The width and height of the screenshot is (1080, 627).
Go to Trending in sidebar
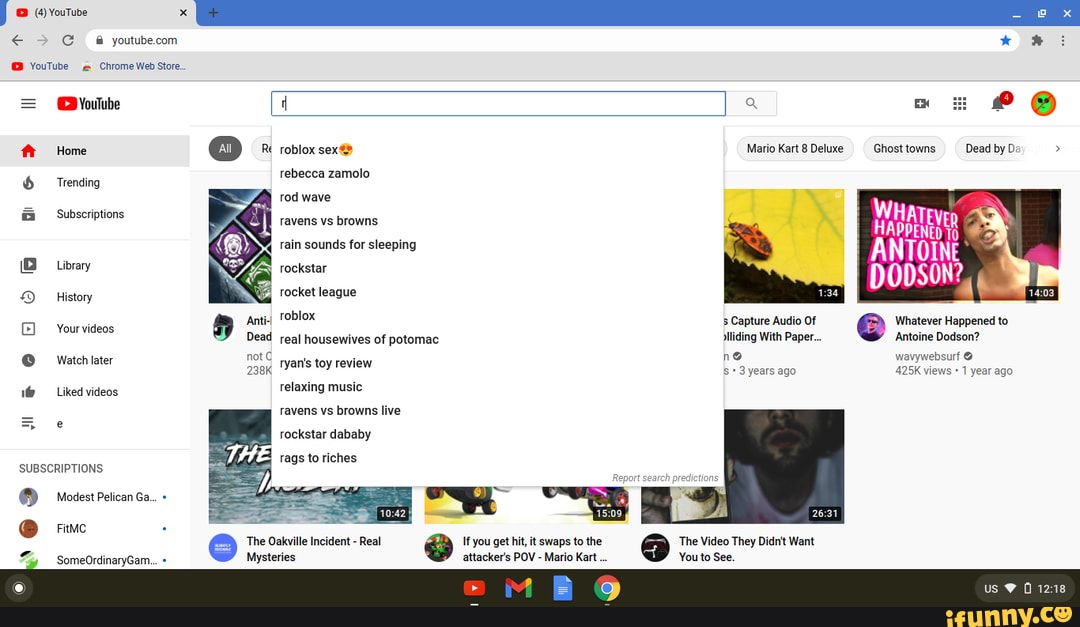tap(78, 183)
